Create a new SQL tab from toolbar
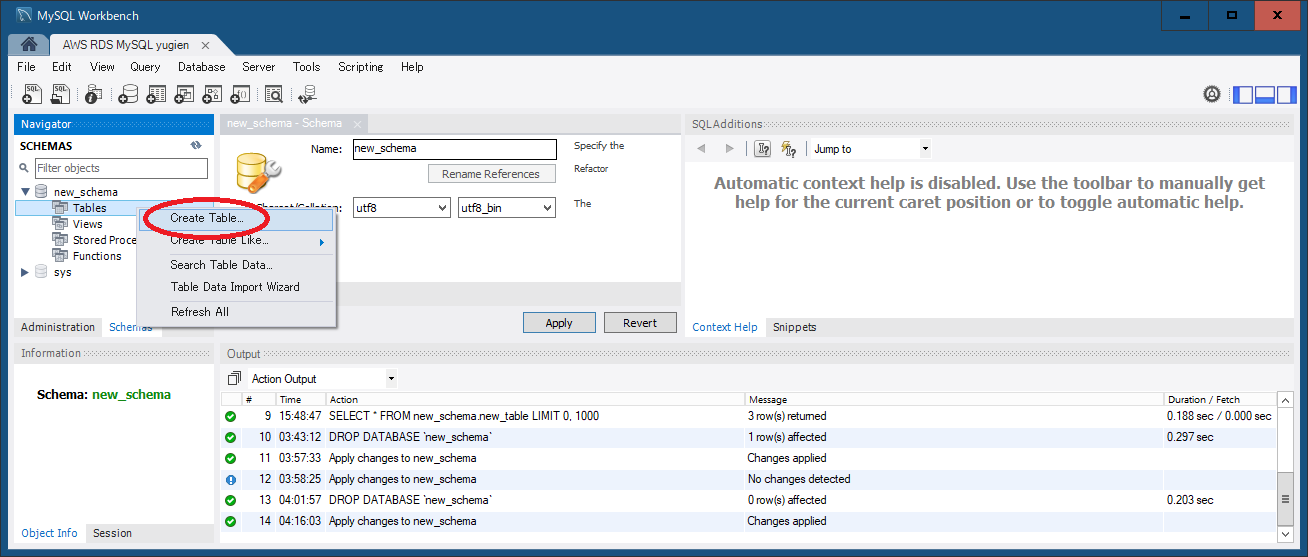1308x557 pixels. click(32, 94)
